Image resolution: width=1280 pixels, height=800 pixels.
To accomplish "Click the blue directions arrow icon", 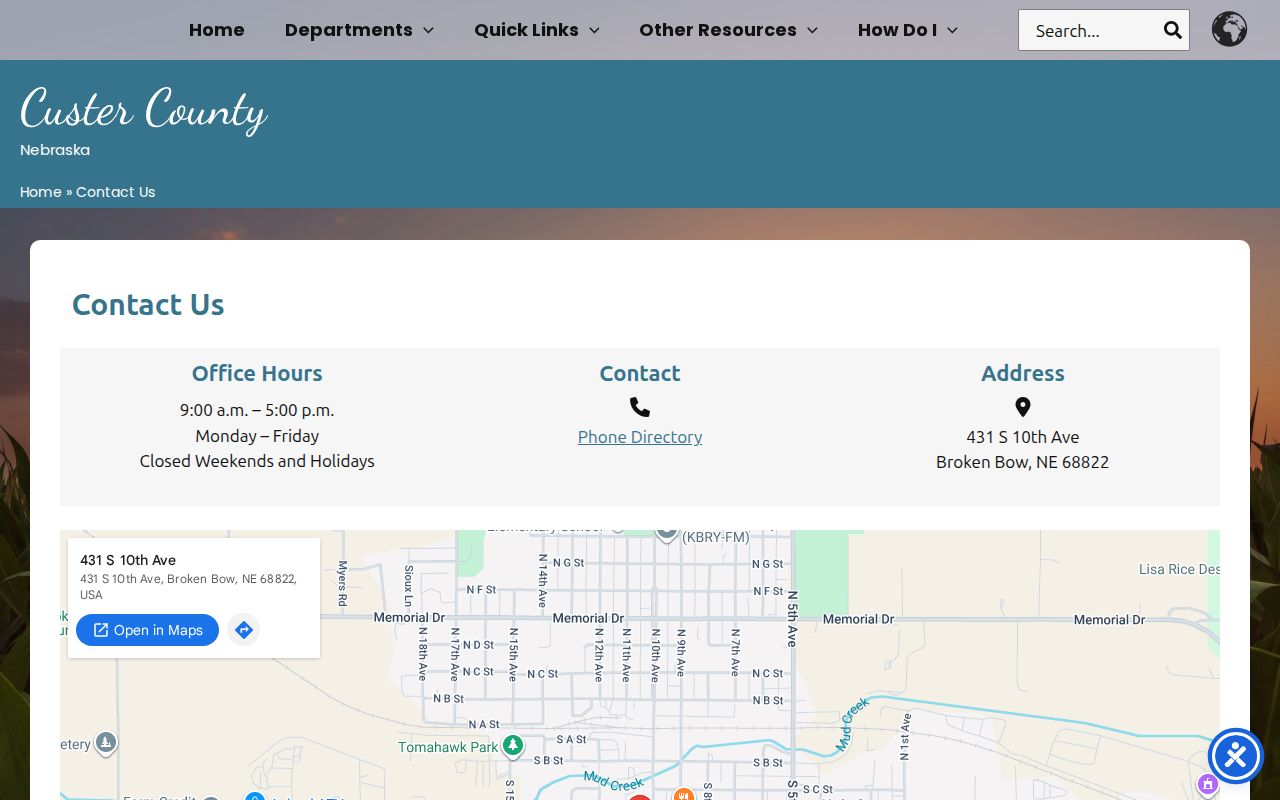I will 243,630.
